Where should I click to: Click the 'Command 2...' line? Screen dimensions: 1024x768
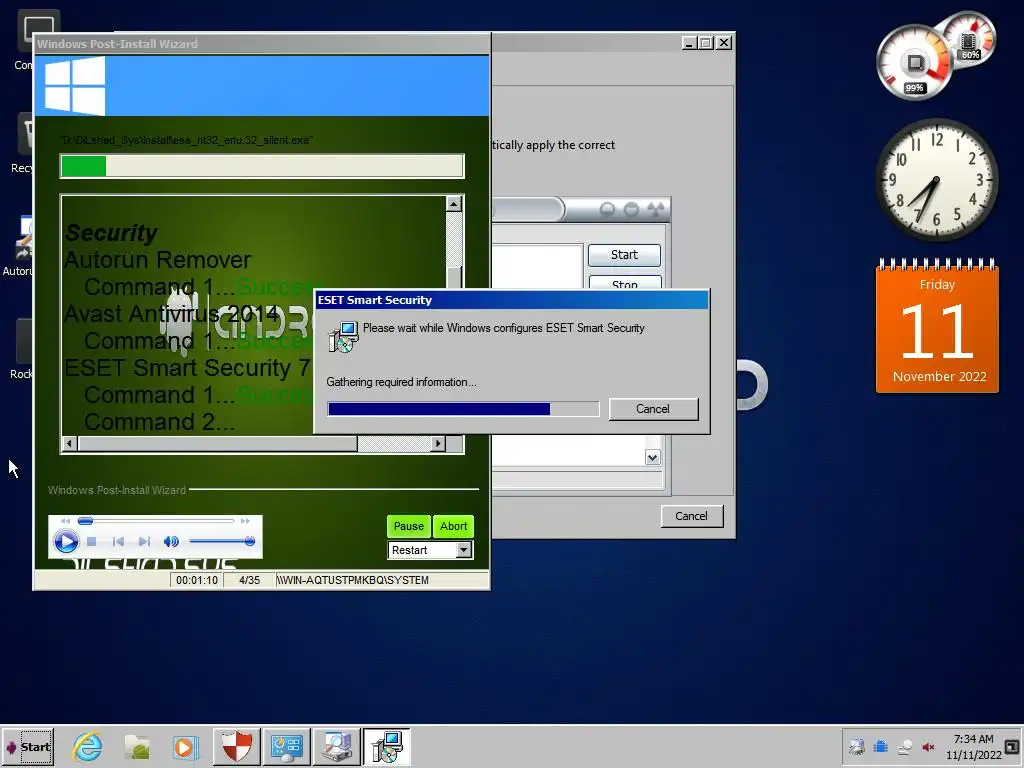(159, 422)
